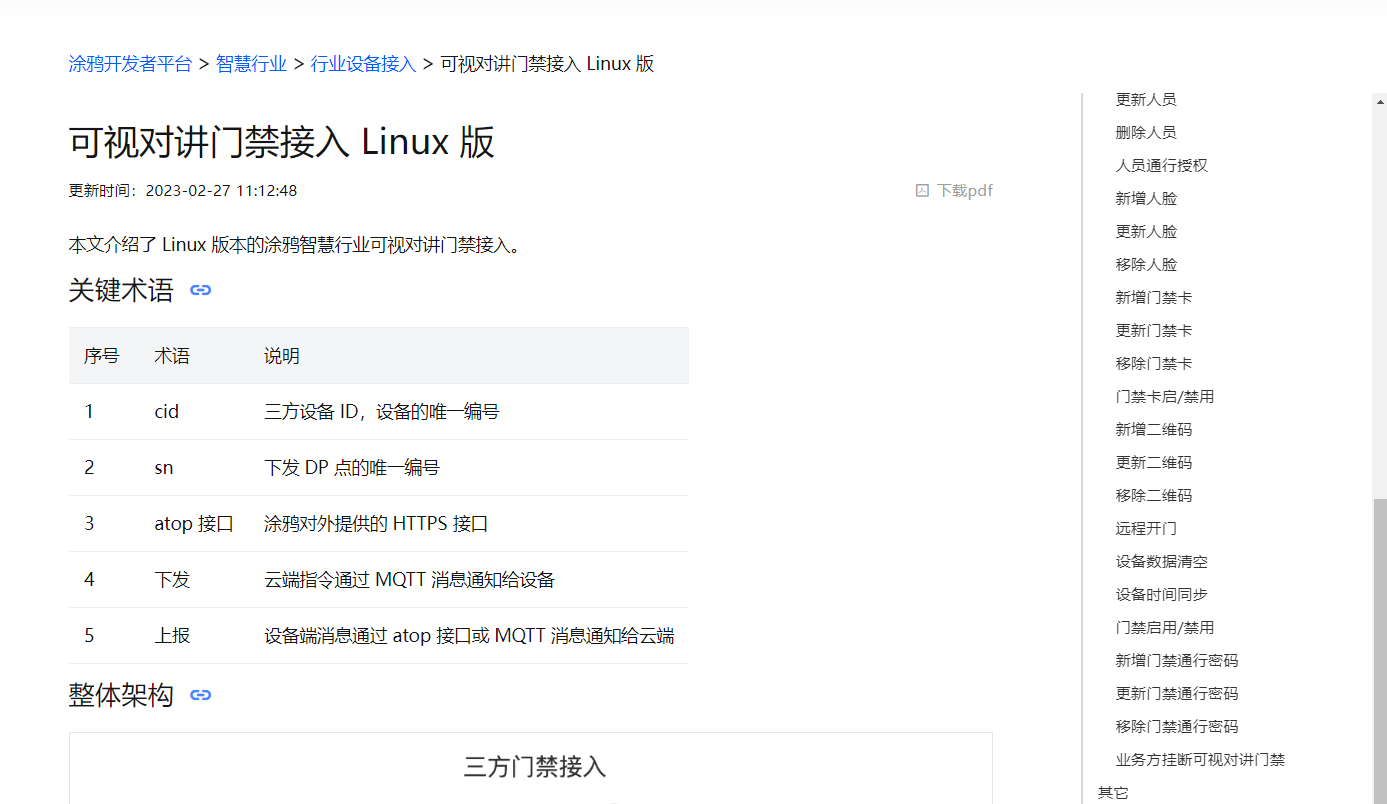The width and height of the screenshot is (1387, 804).
Task: Click description 三方设备 ID，设备的唯一编号
Action: pyautogui.click(x=381, y=411)
